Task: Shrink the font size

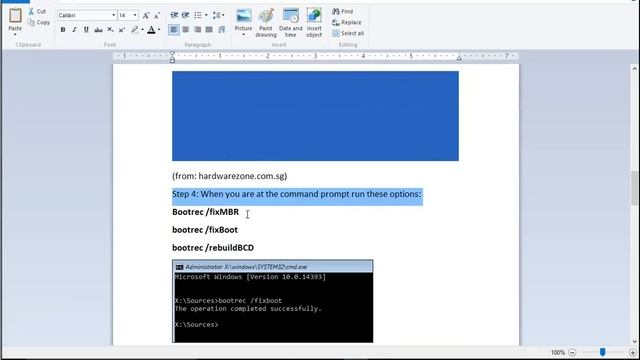Action: click(x=157, y=16)
